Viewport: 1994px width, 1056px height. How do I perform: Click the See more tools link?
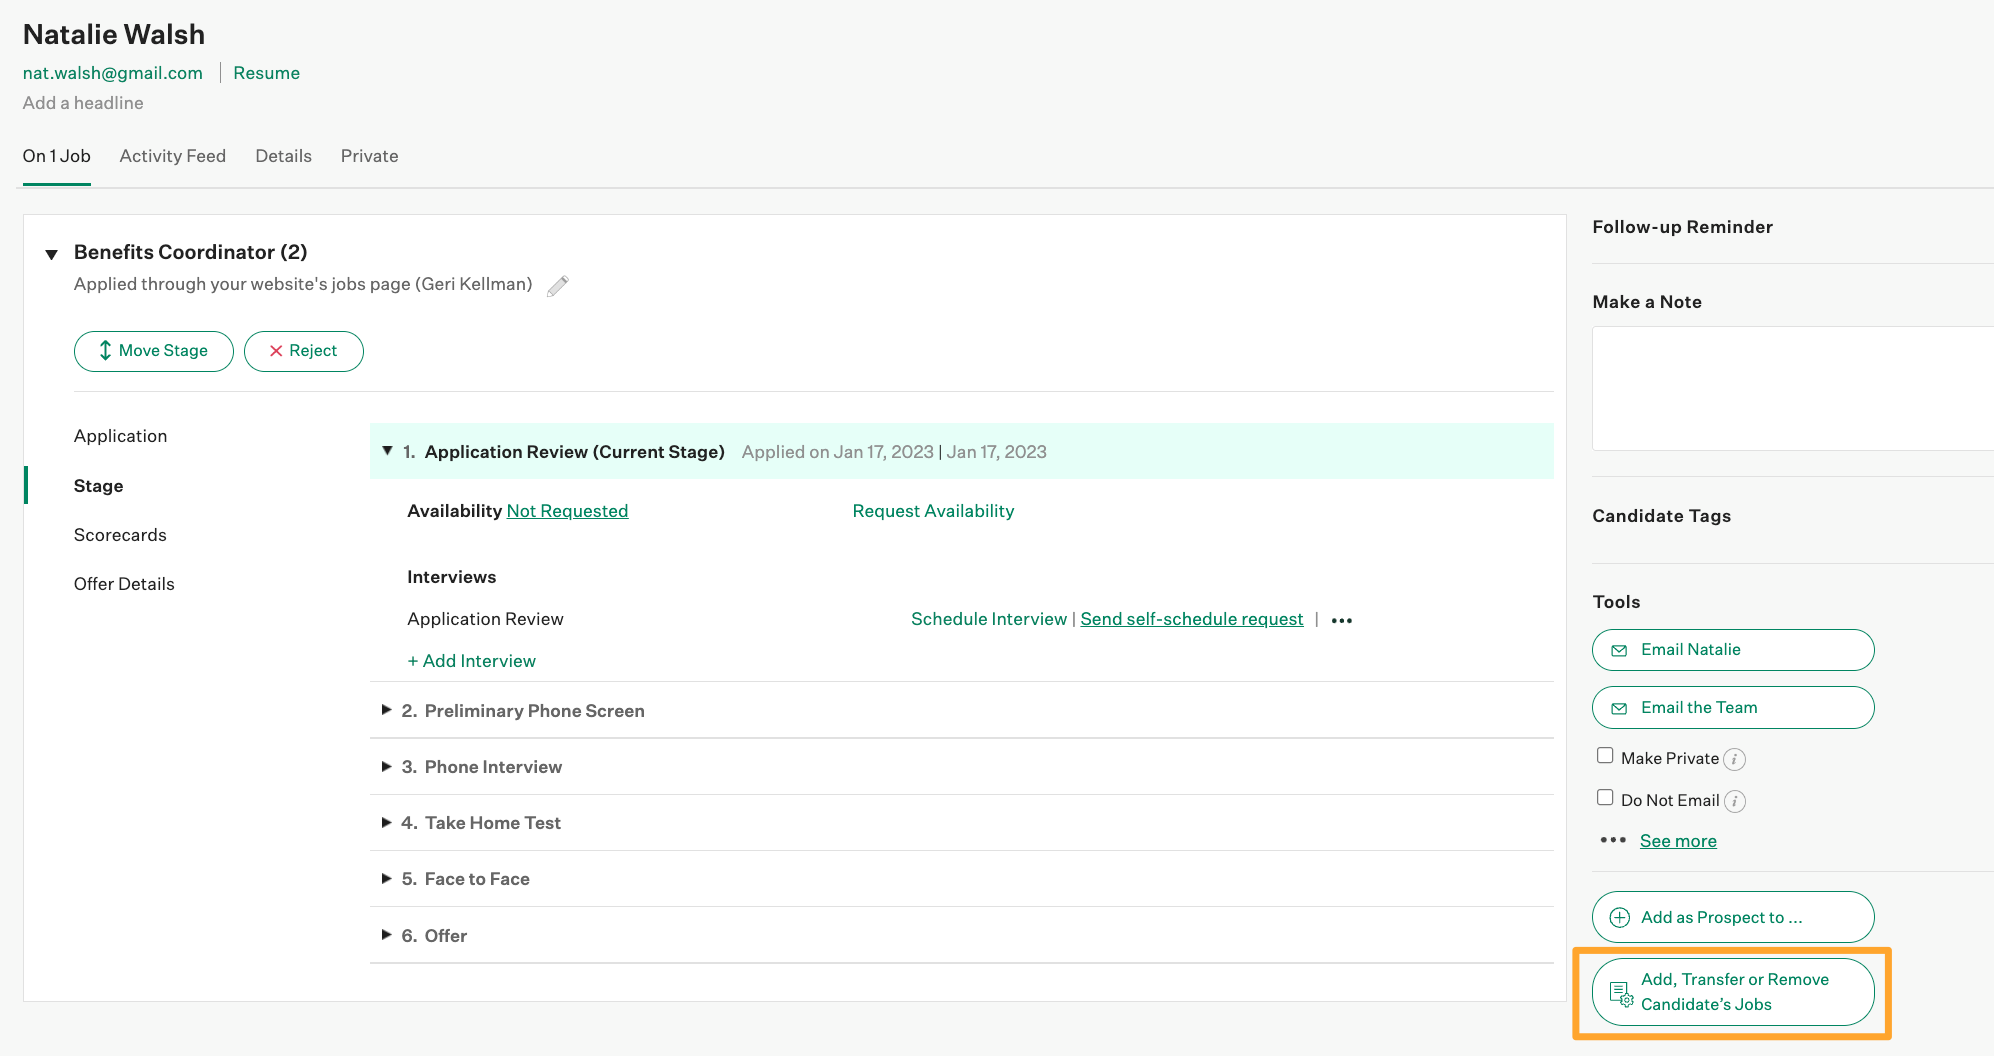tap(1678, 841)
